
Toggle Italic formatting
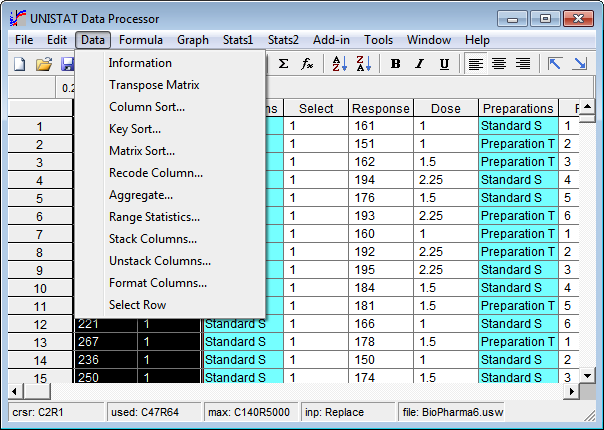tap(420, 64)
